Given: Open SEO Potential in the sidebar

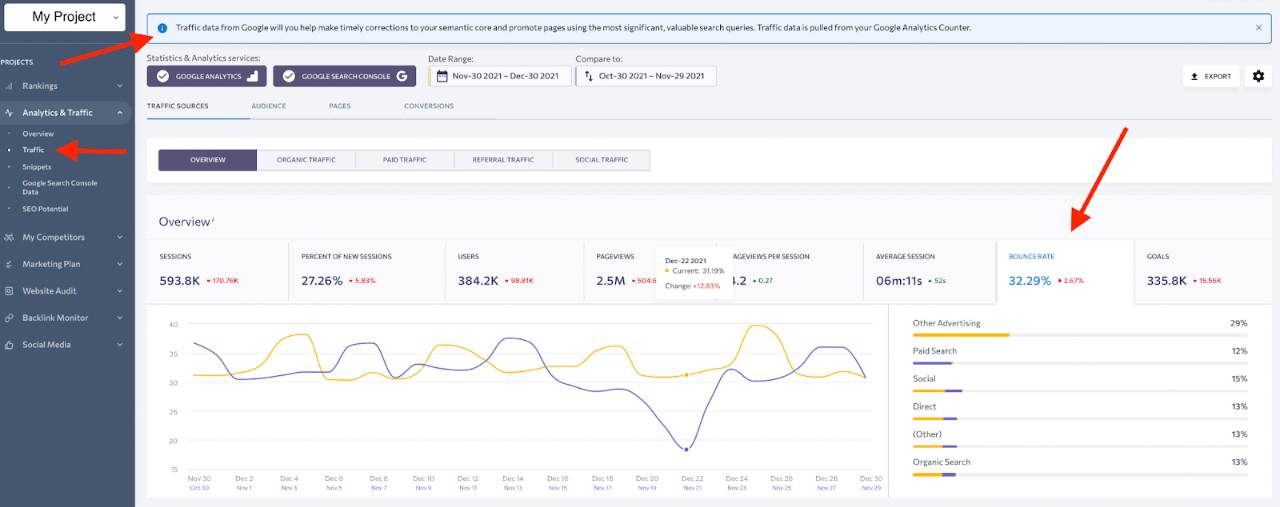Looking at the screenshot, I should pyautogui.click(x=45, y=209).
